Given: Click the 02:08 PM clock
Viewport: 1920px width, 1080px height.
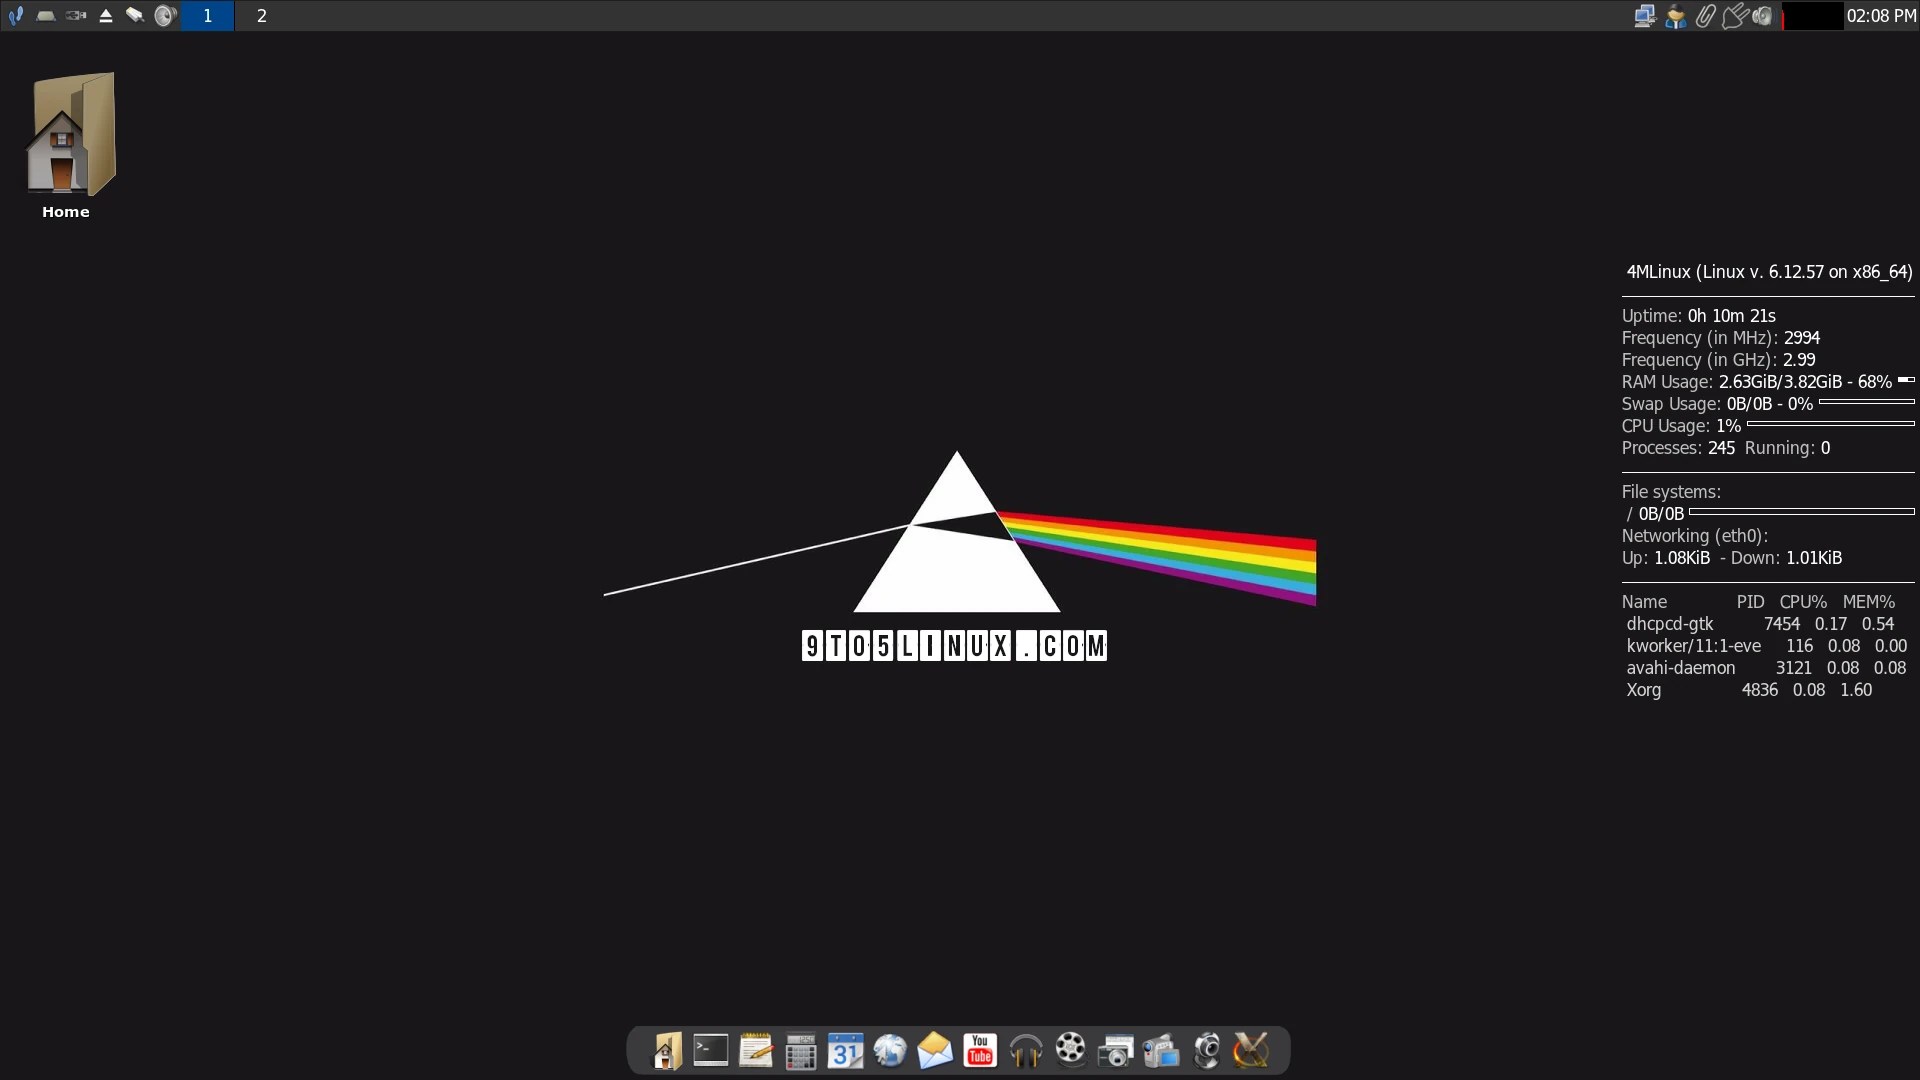Looking at the screenshot, I should [1881, 15].
